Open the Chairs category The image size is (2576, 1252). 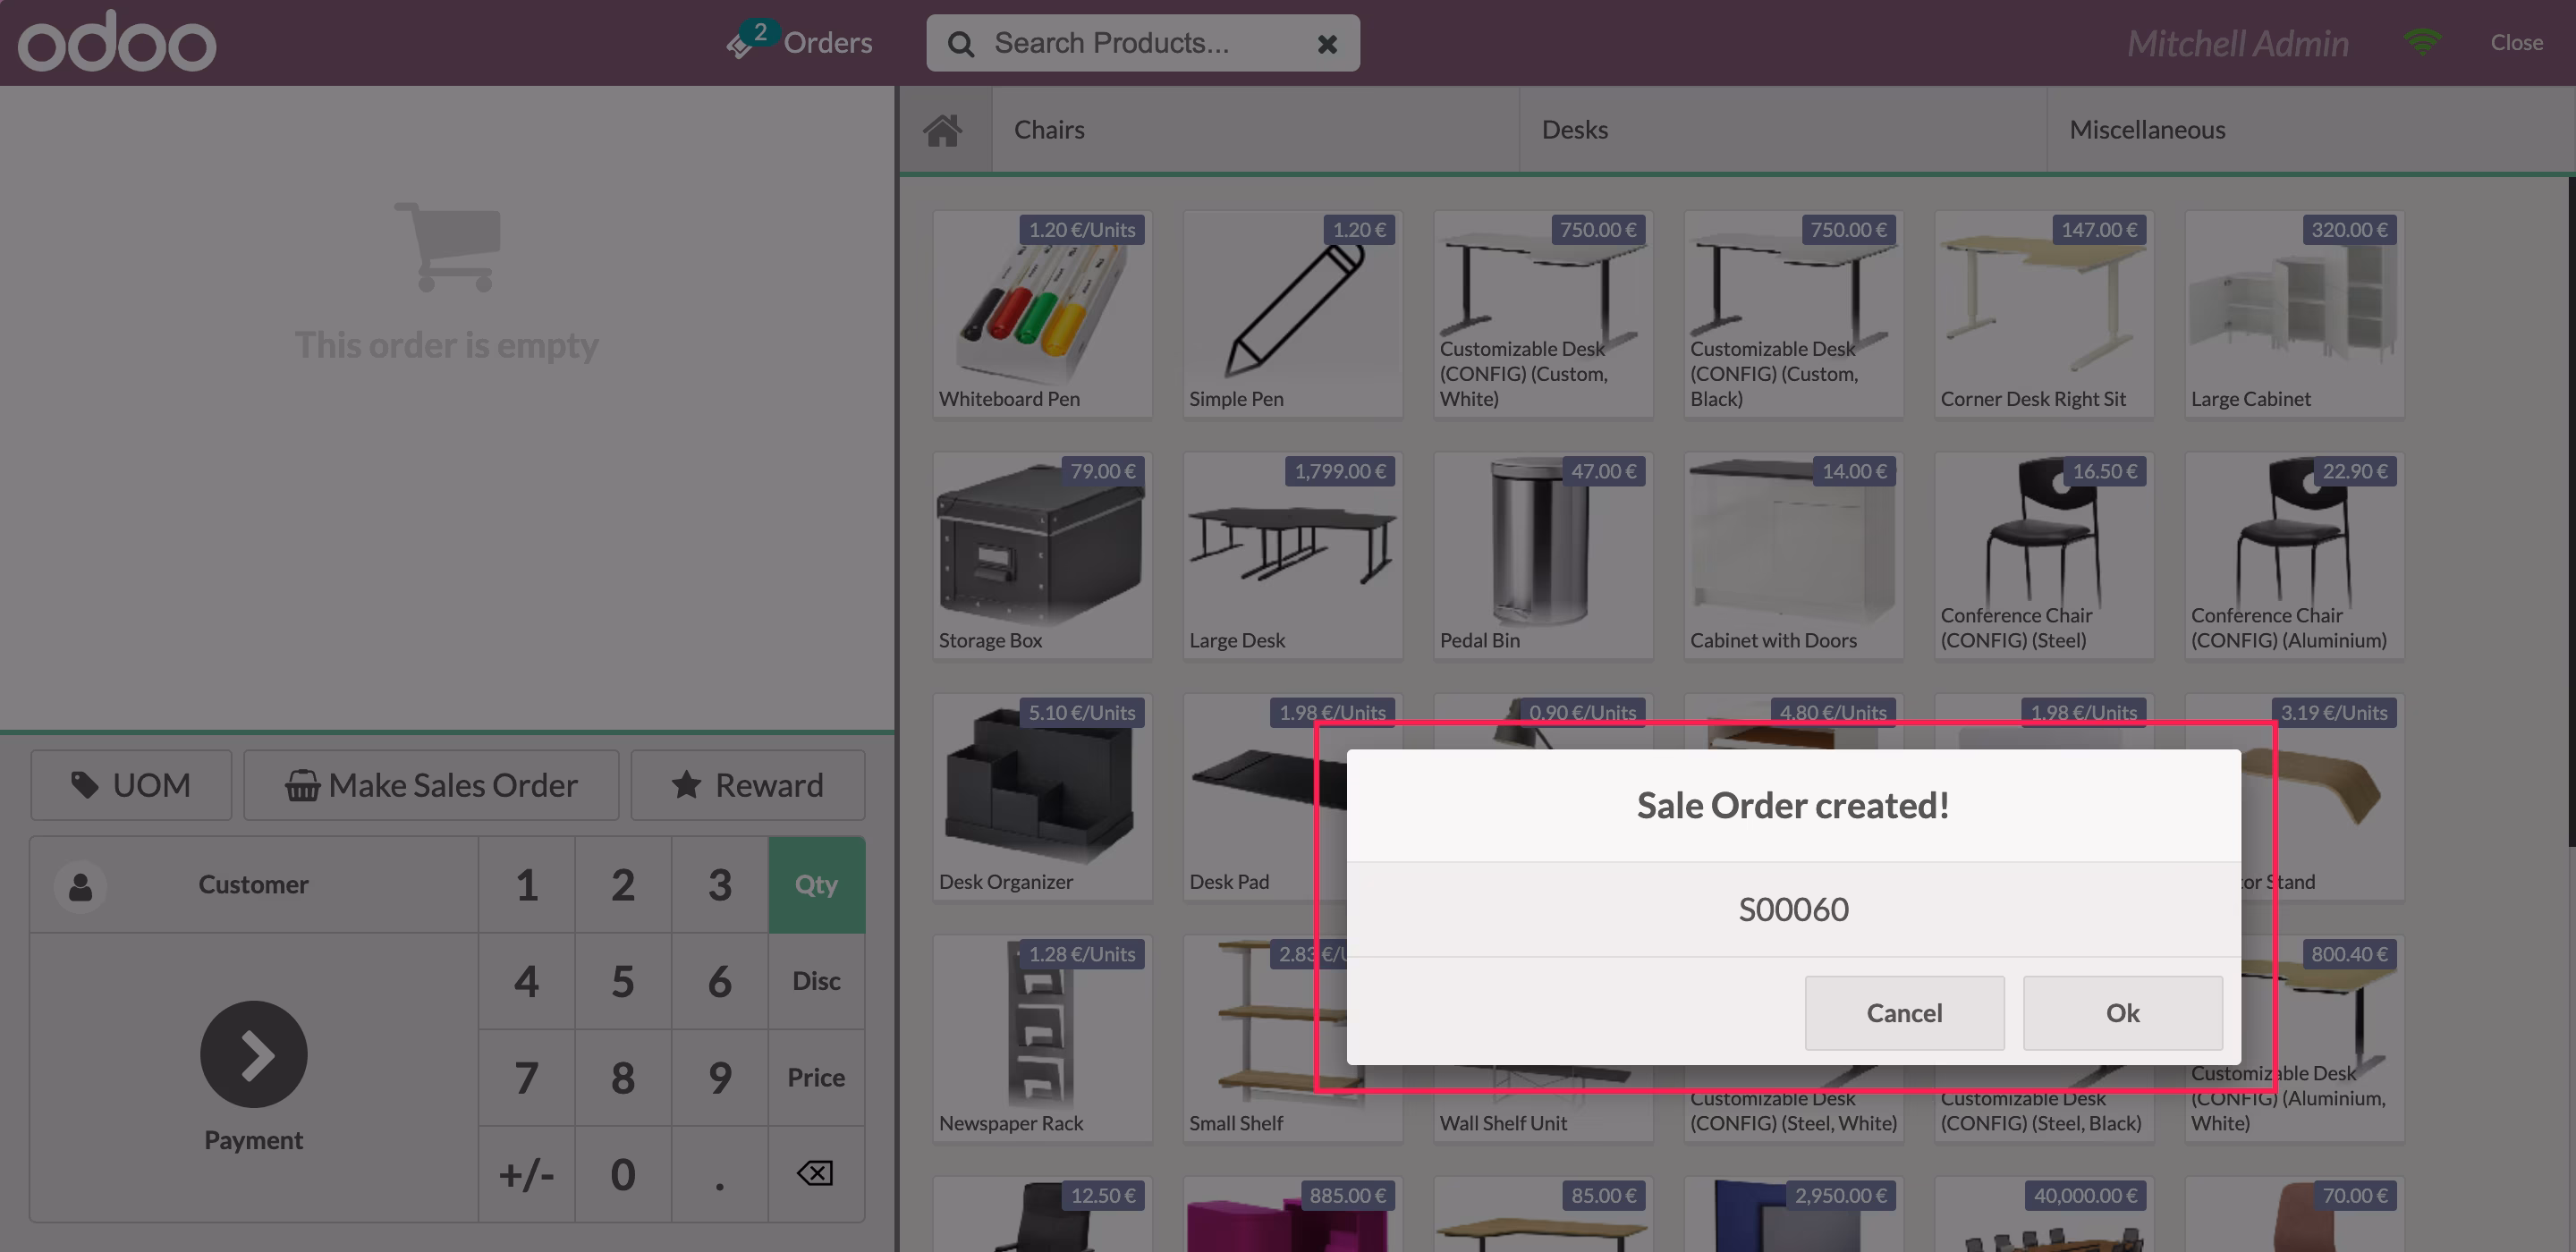tap(1256, 130)
